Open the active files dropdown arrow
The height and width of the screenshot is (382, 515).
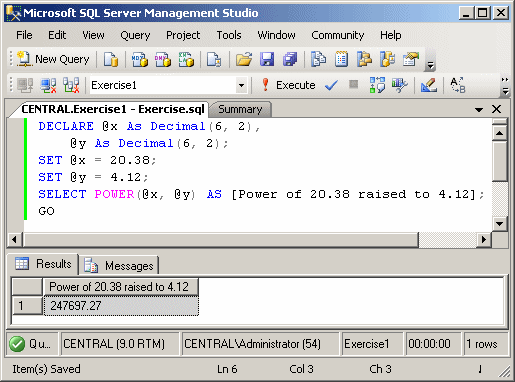tap(479, 110)
